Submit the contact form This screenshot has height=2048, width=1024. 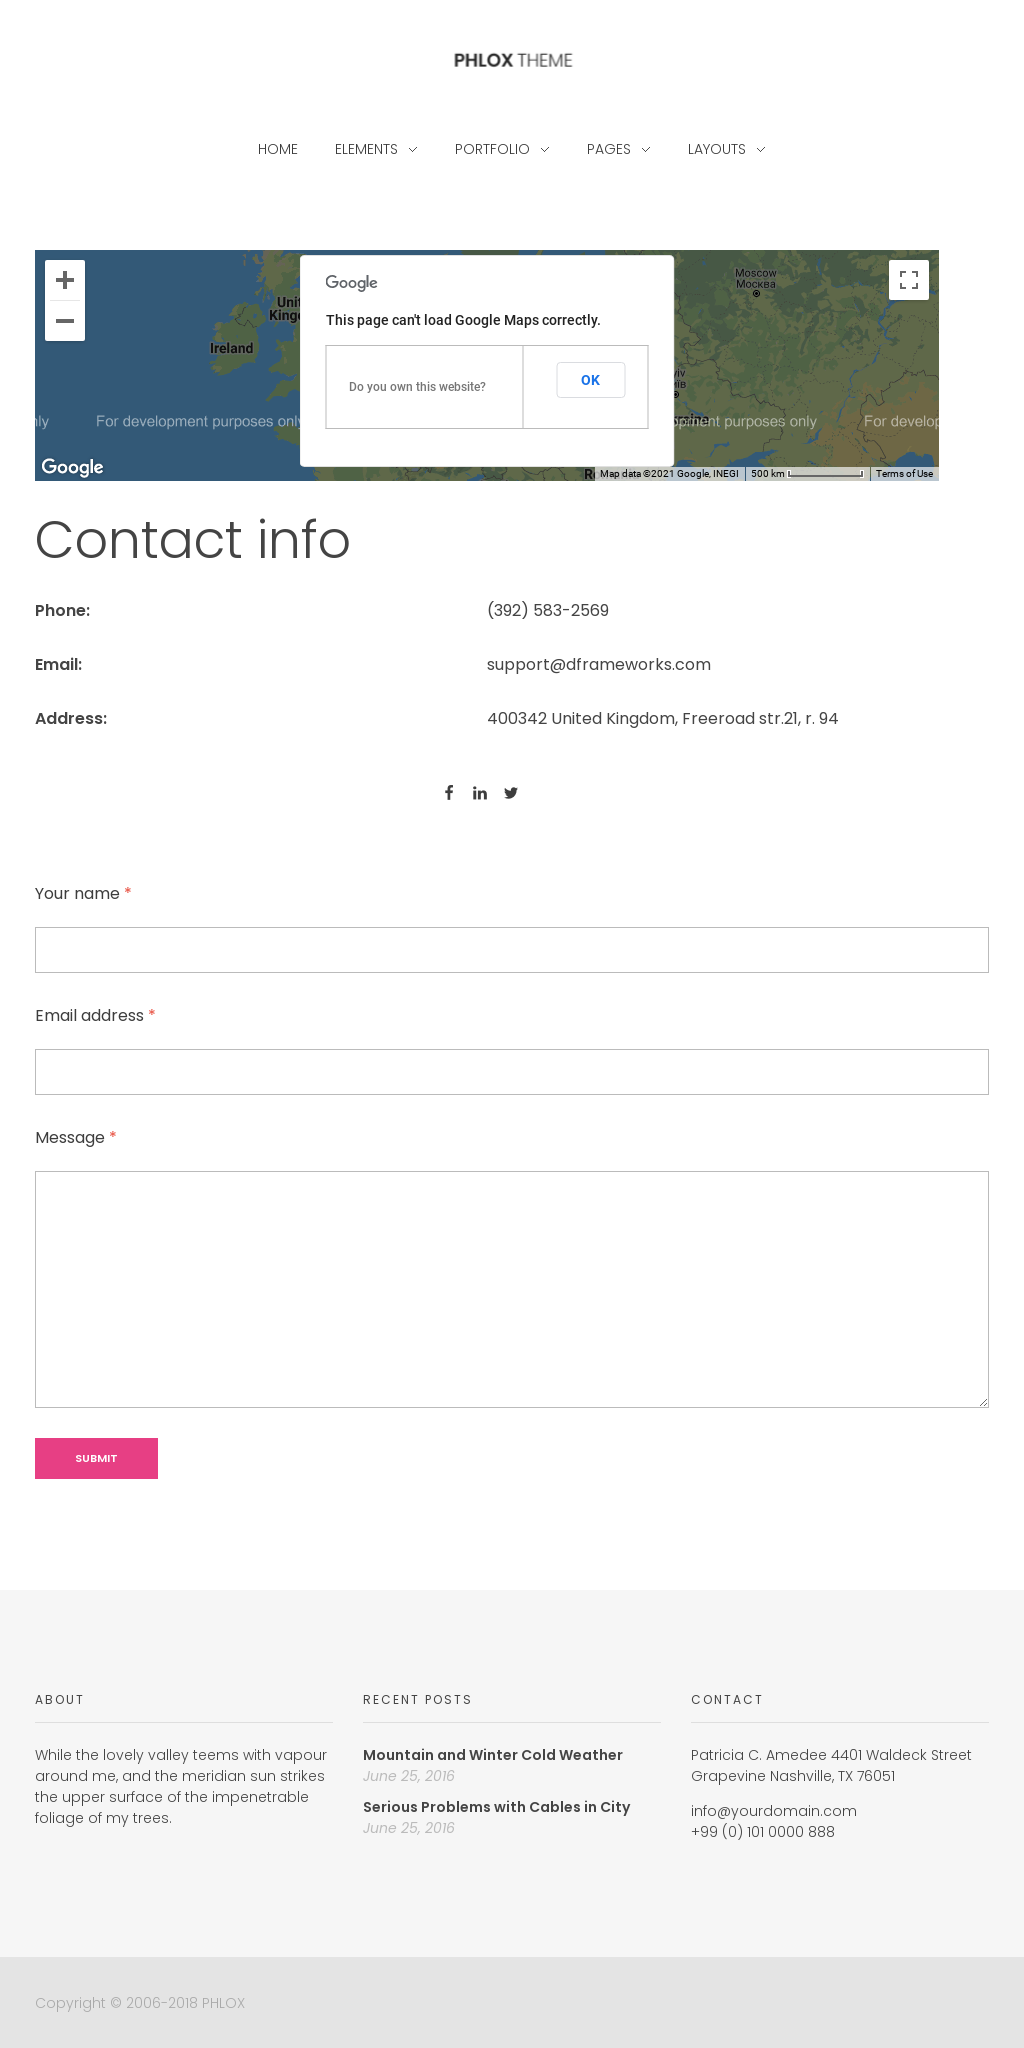point(96,1458)
